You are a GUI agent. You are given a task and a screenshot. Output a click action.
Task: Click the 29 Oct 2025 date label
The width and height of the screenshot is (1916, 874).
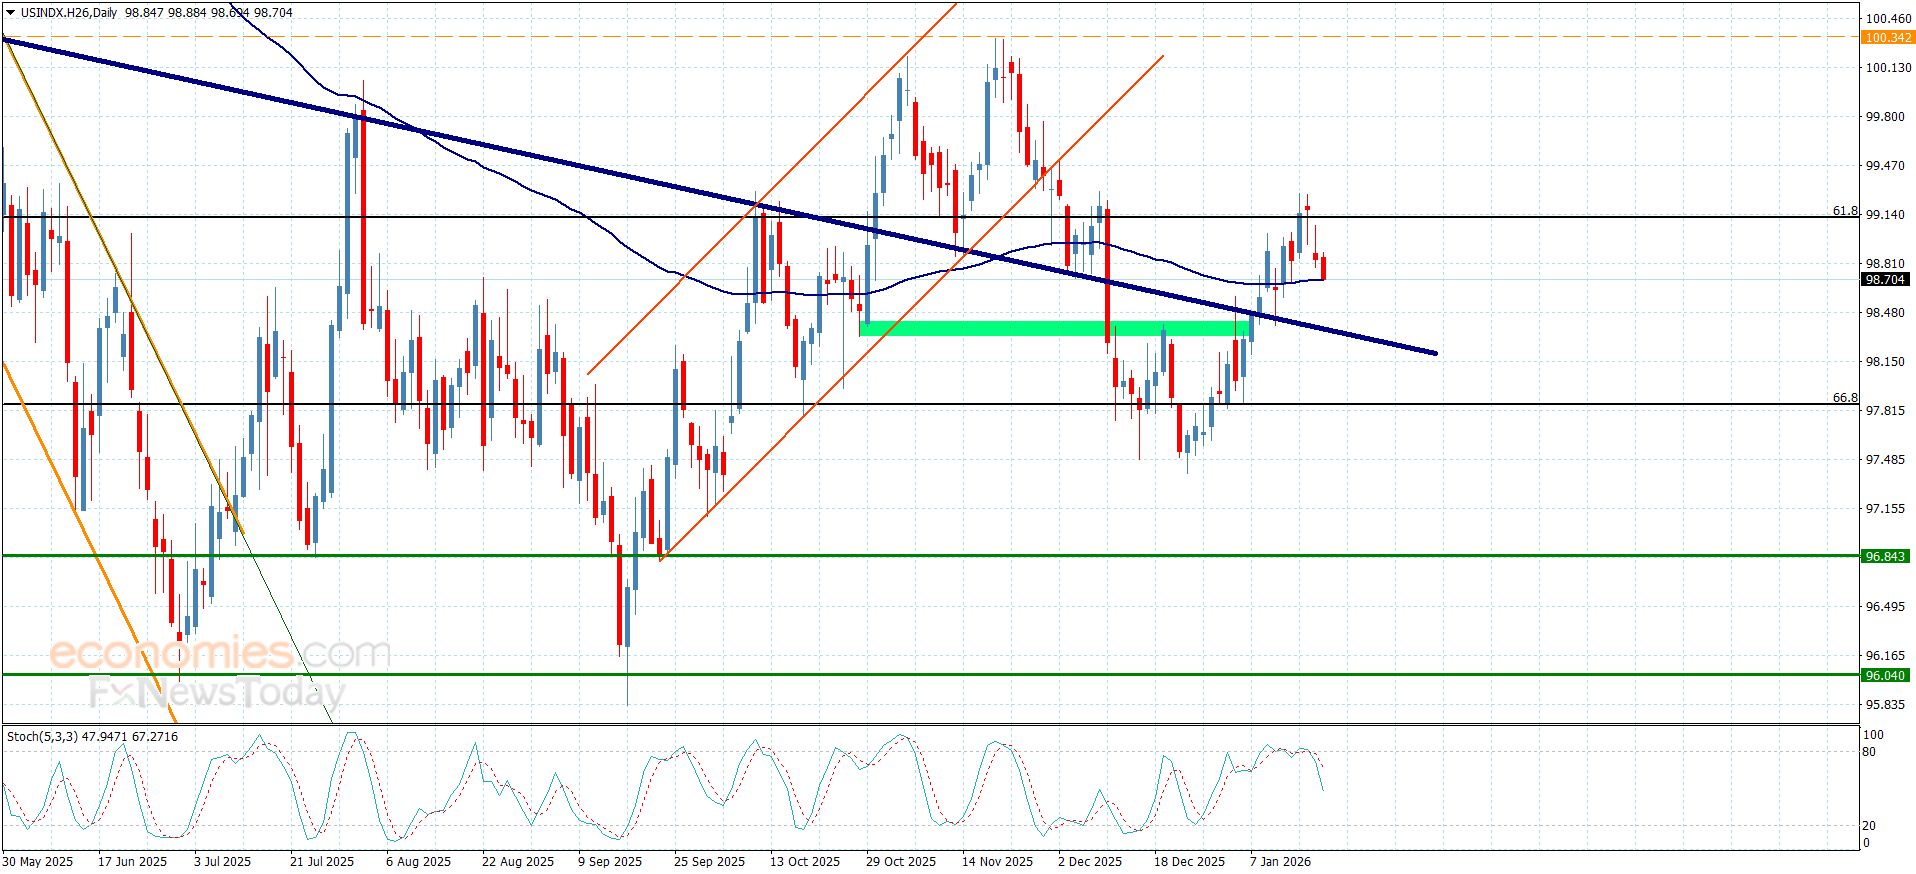pyautogui.click(x=901, y=861)
